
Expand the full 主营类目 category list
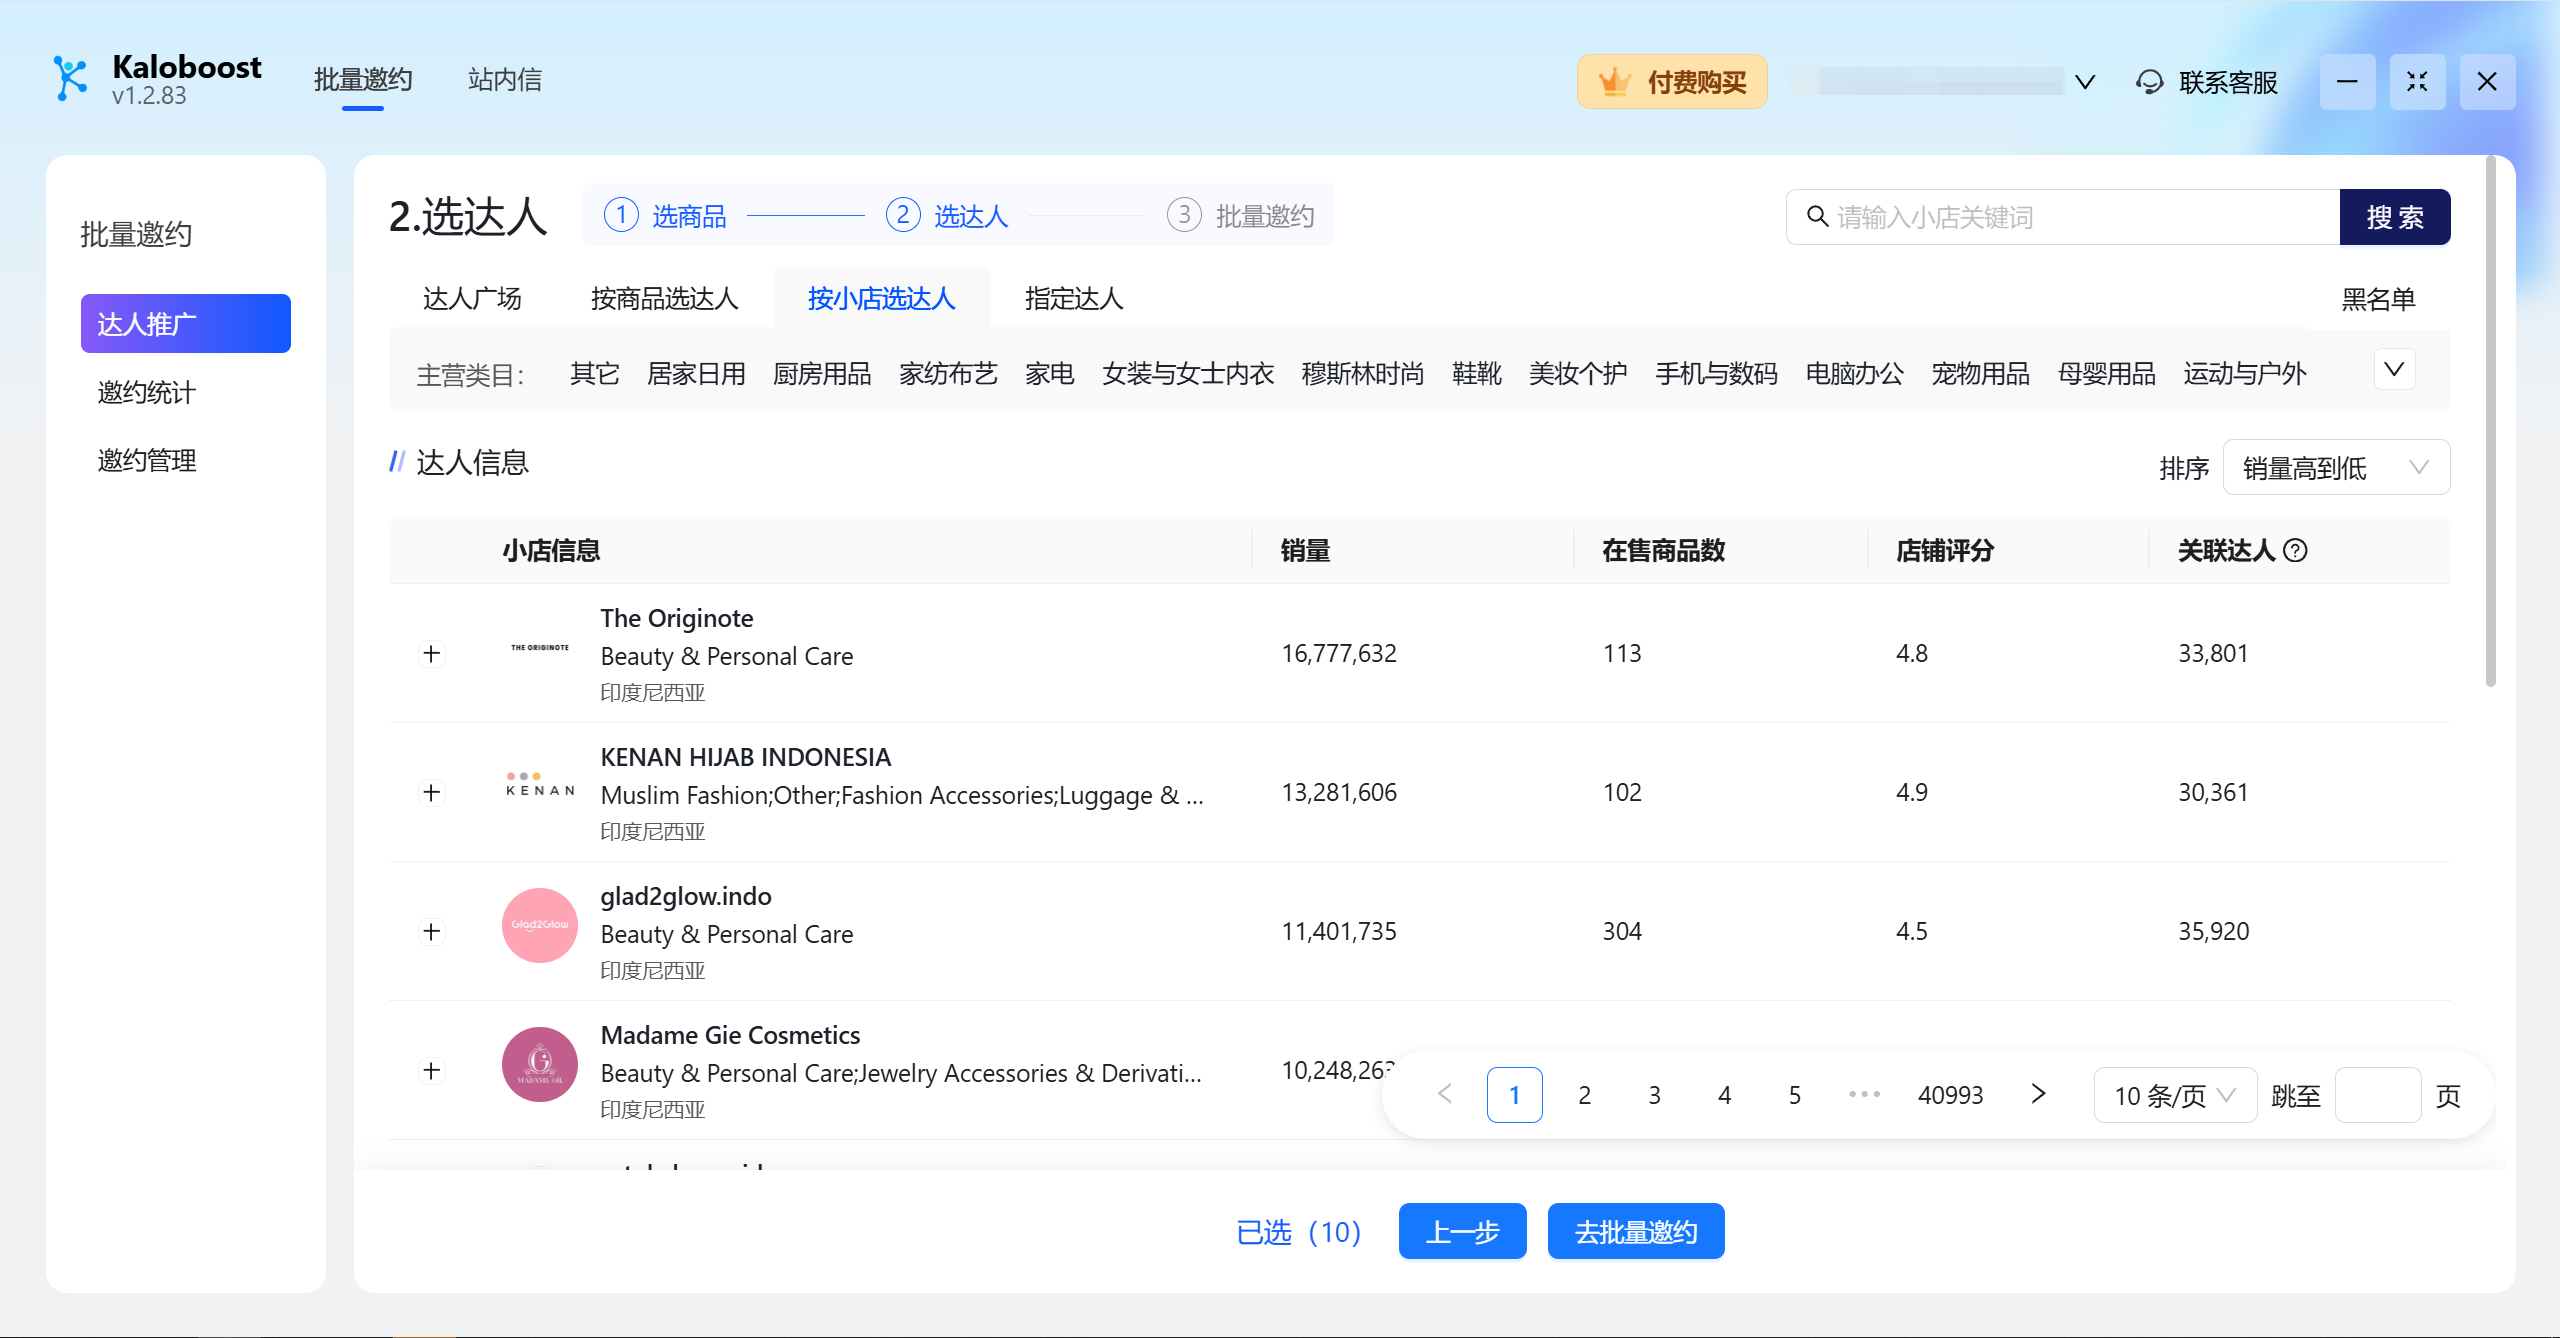pyautogui.click(x=2394, y=369)
